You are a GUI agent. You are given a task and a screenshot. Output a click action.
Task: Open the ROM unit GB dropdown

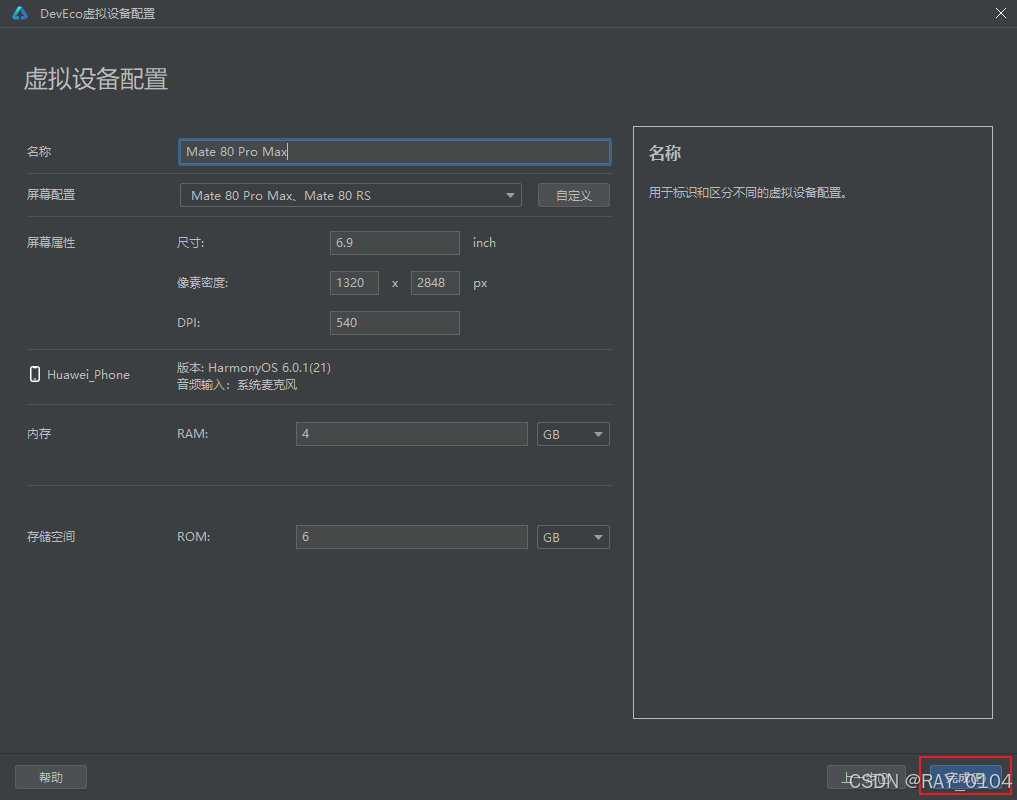click(x=573, y=537)
